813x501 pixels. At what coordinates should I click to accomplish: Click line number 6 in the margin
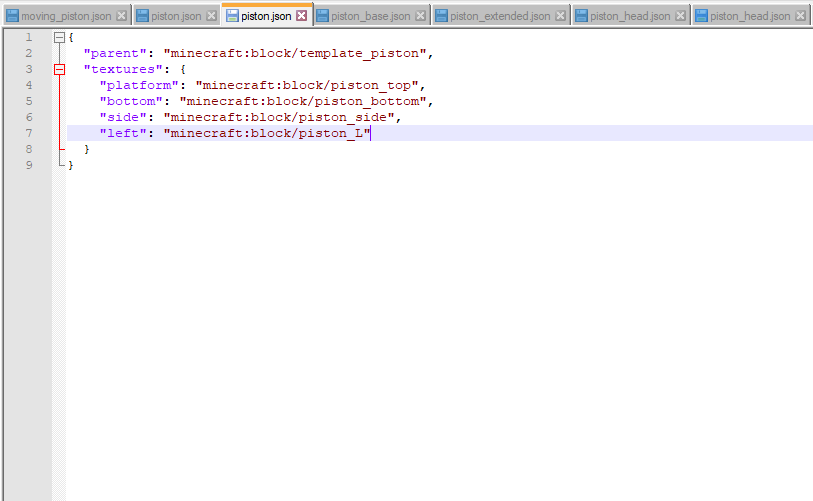[29, 117]
